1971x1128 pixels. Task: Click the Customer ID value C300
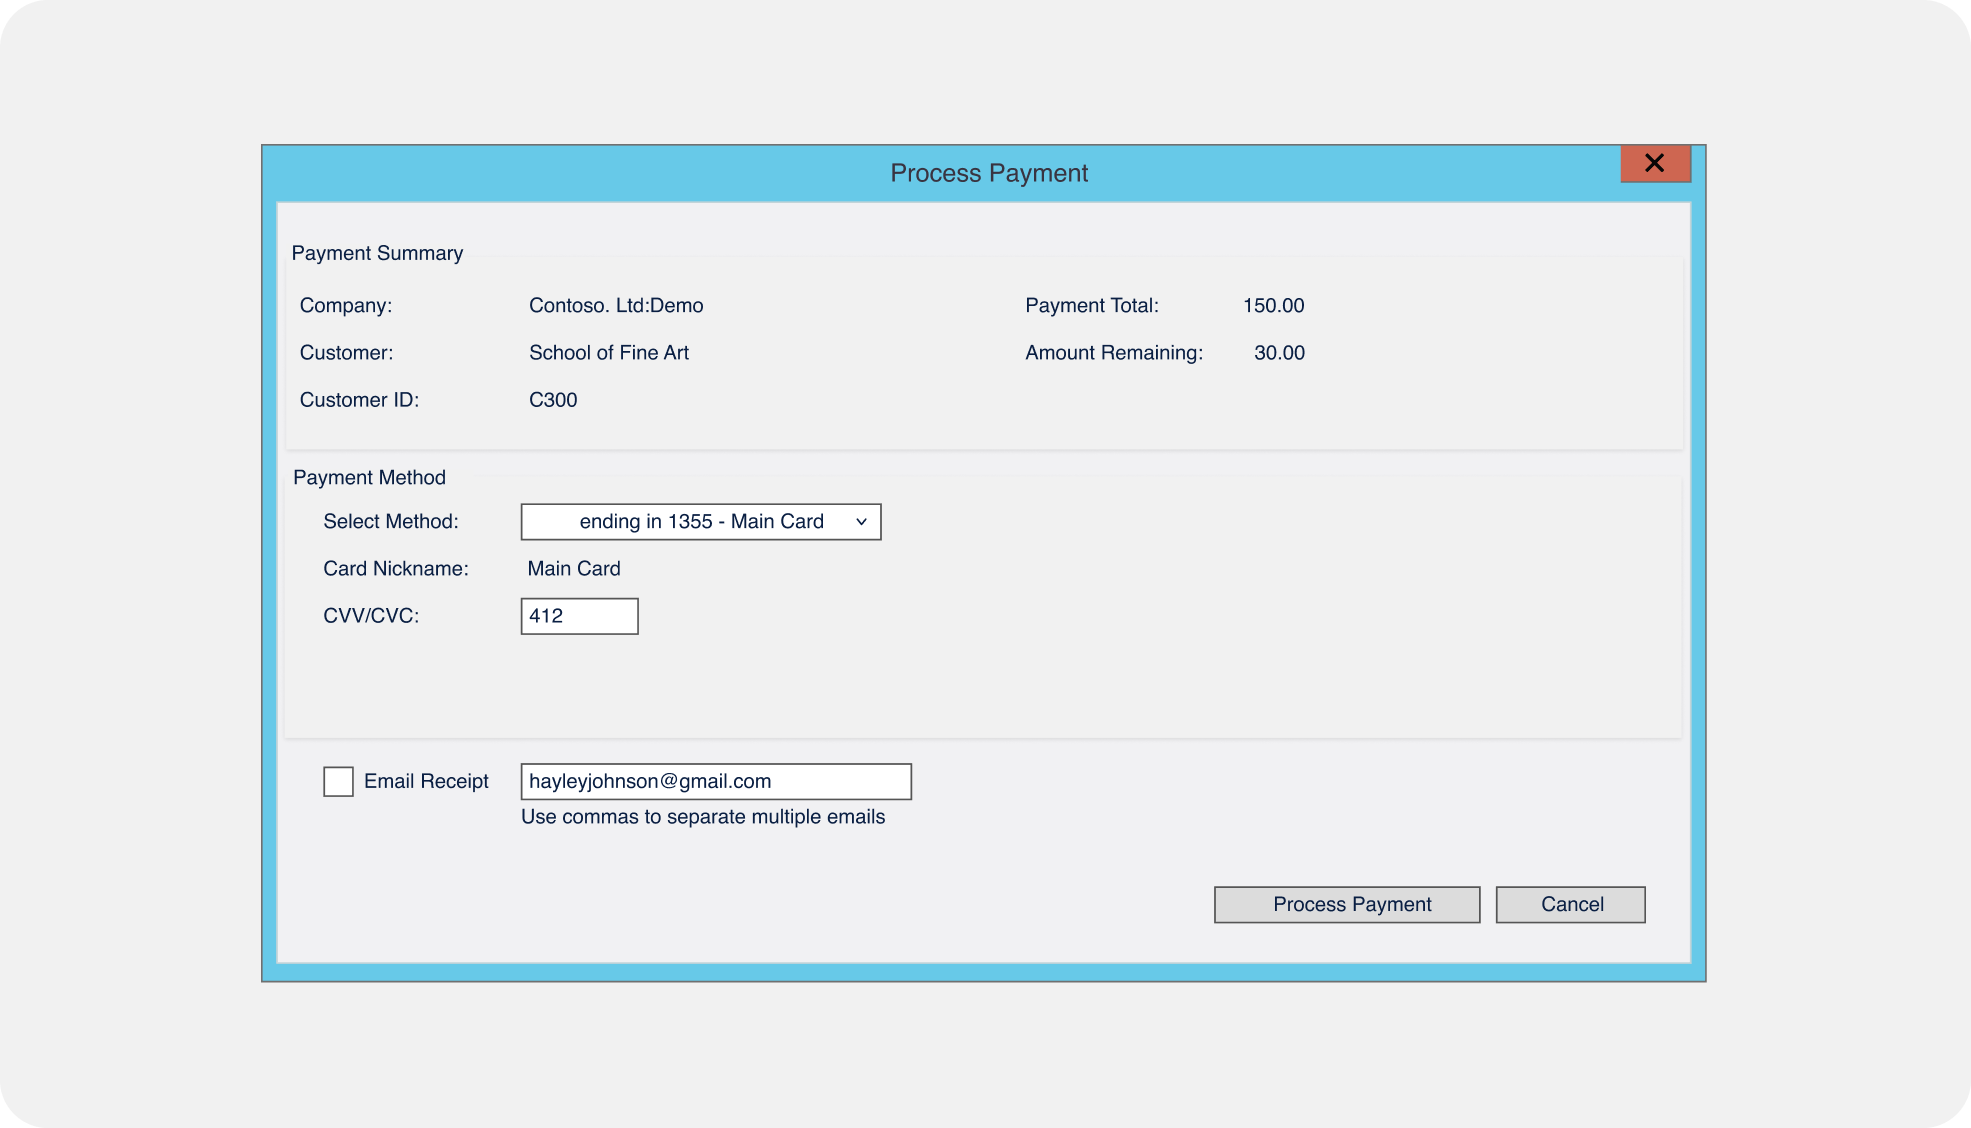pos(553,399)
